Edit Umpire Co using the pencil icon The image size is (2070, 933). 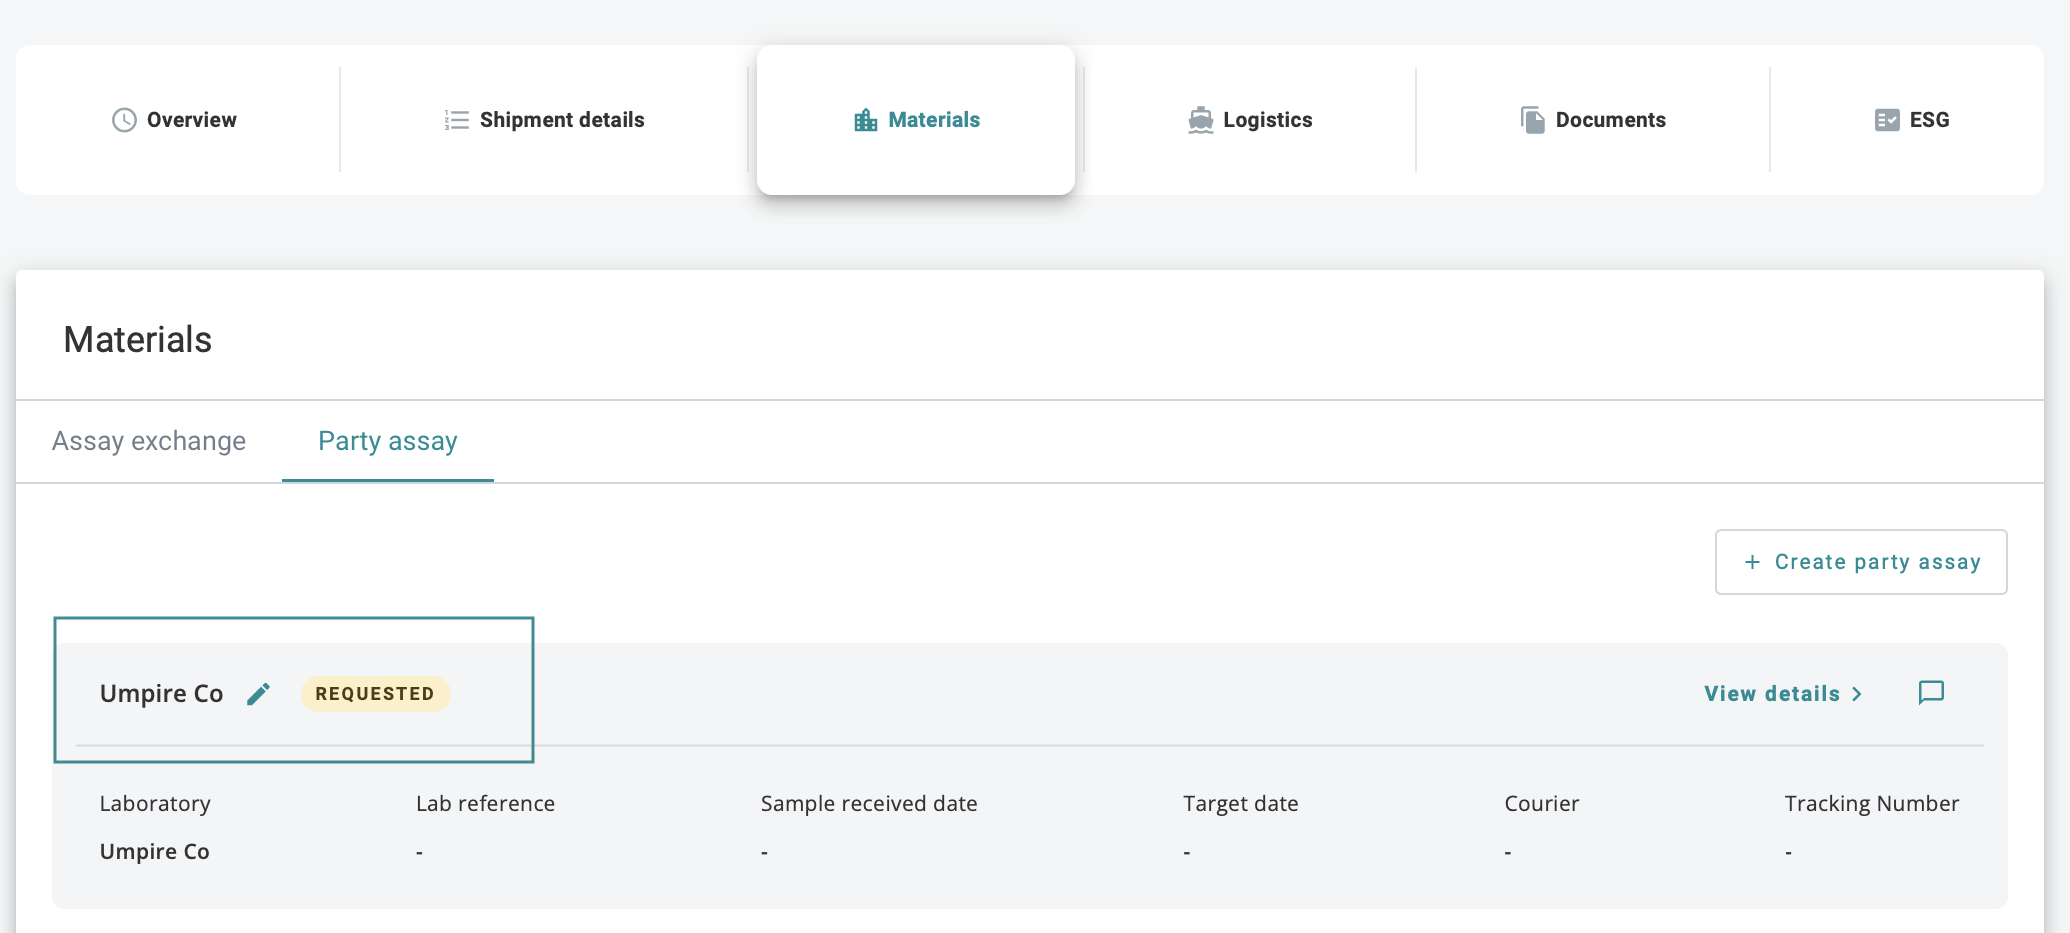click(258, 694)
